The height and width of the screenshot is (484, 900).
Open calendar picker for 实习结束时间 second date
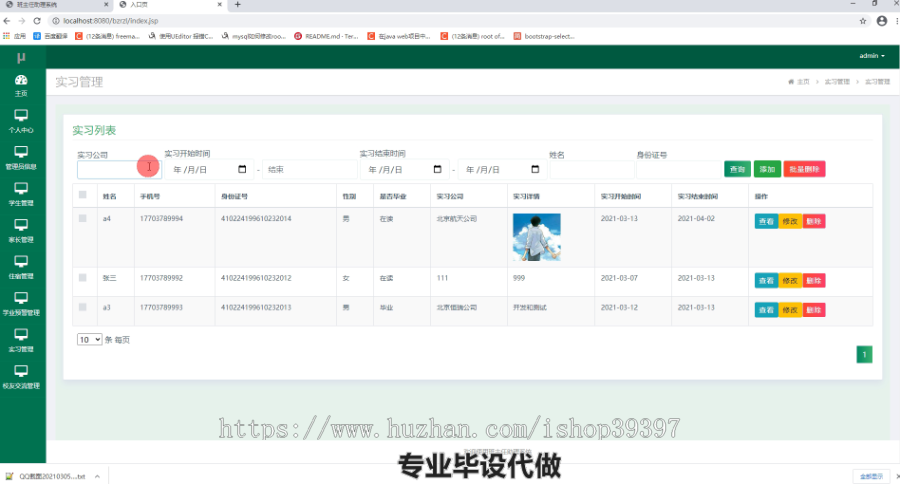(535, 169)
